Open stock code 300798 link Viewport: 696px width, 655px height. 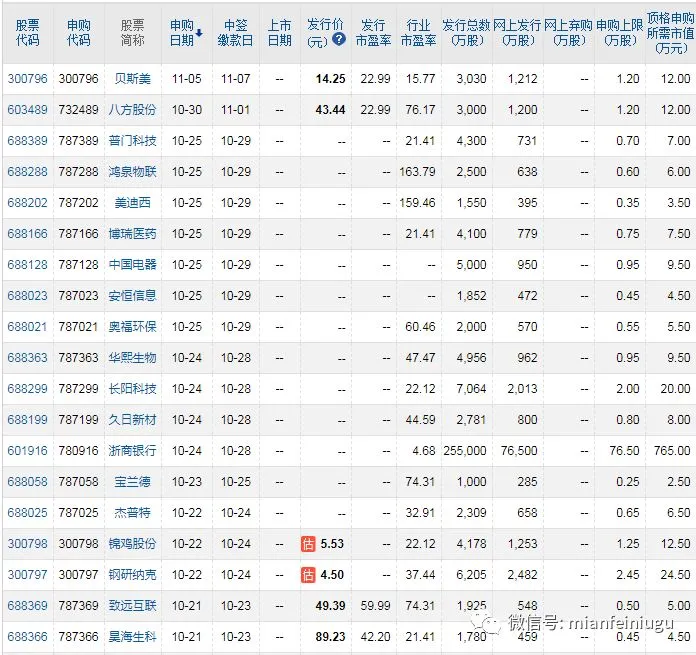27,544
